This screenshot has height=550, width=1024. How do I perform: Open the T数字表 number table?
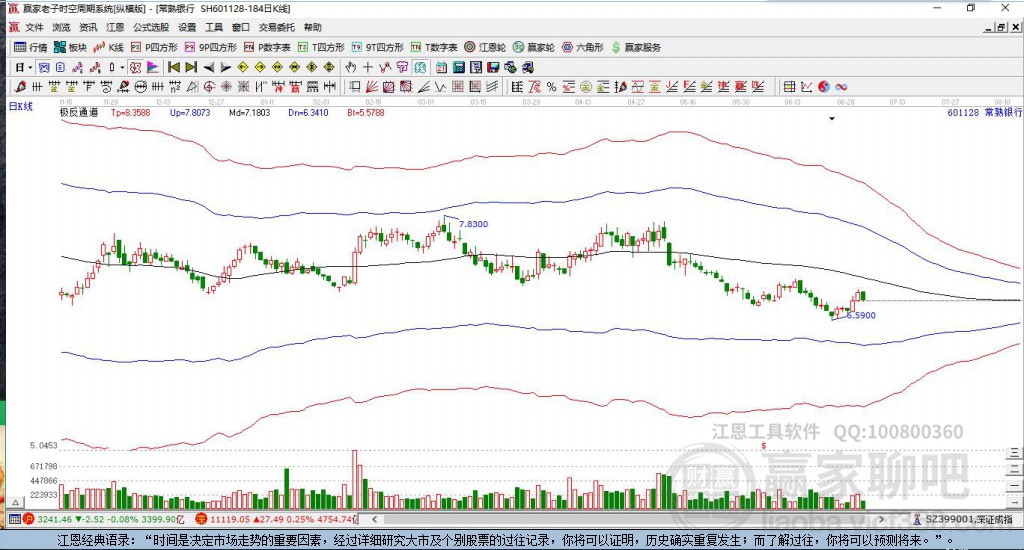tap(434, 47)
